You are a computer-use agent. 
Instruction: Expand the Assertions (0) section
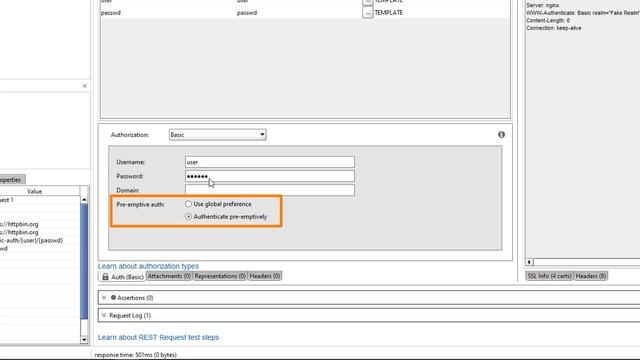(x=104, y=298)
